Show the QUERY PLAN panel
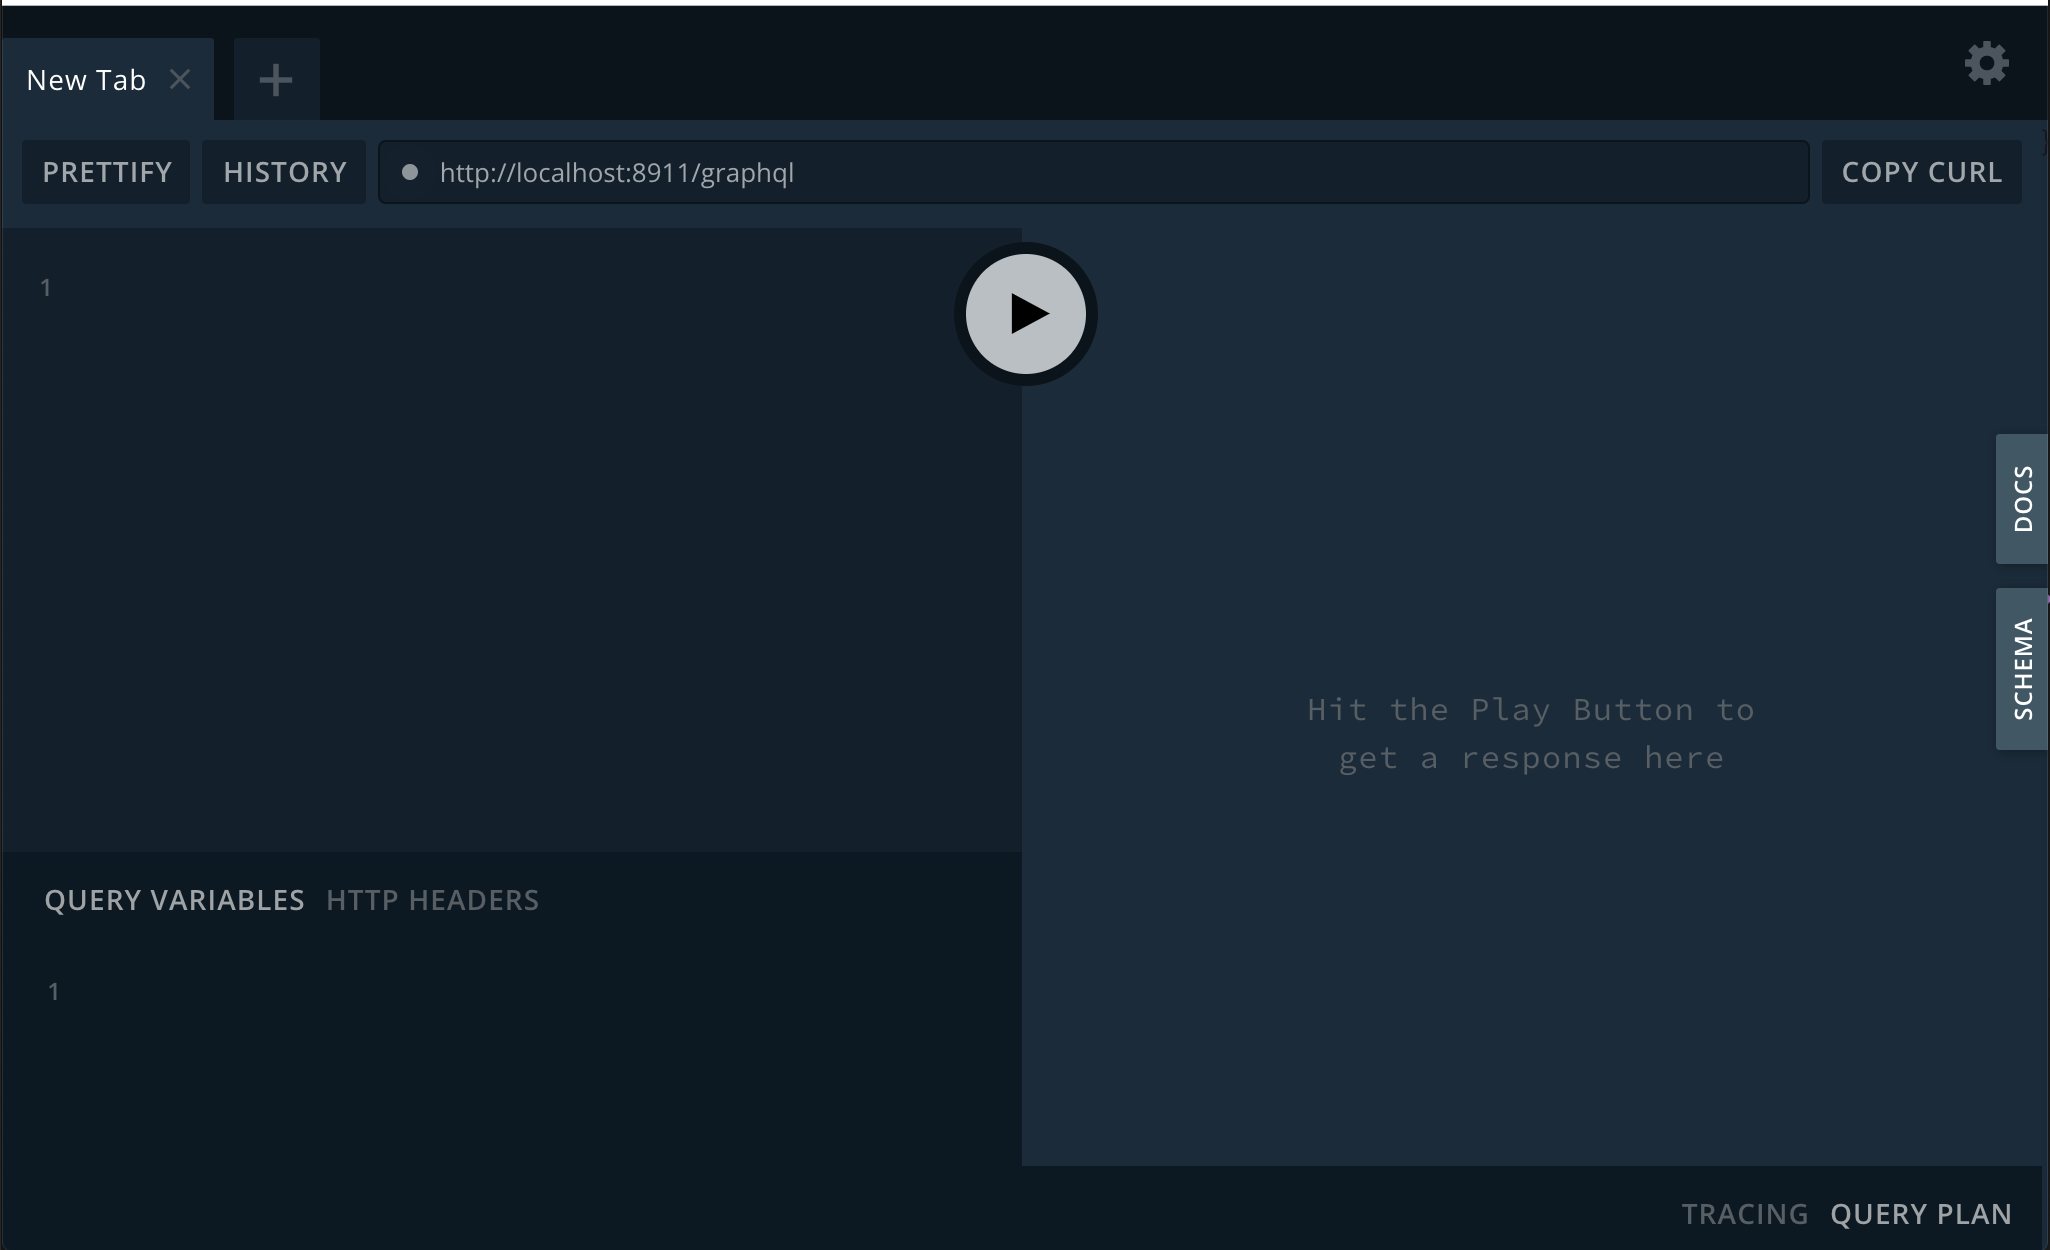Image resolution: width=2050 pixels, height=1250 pixels. pyautogui.click(x=1921, y=1214)
